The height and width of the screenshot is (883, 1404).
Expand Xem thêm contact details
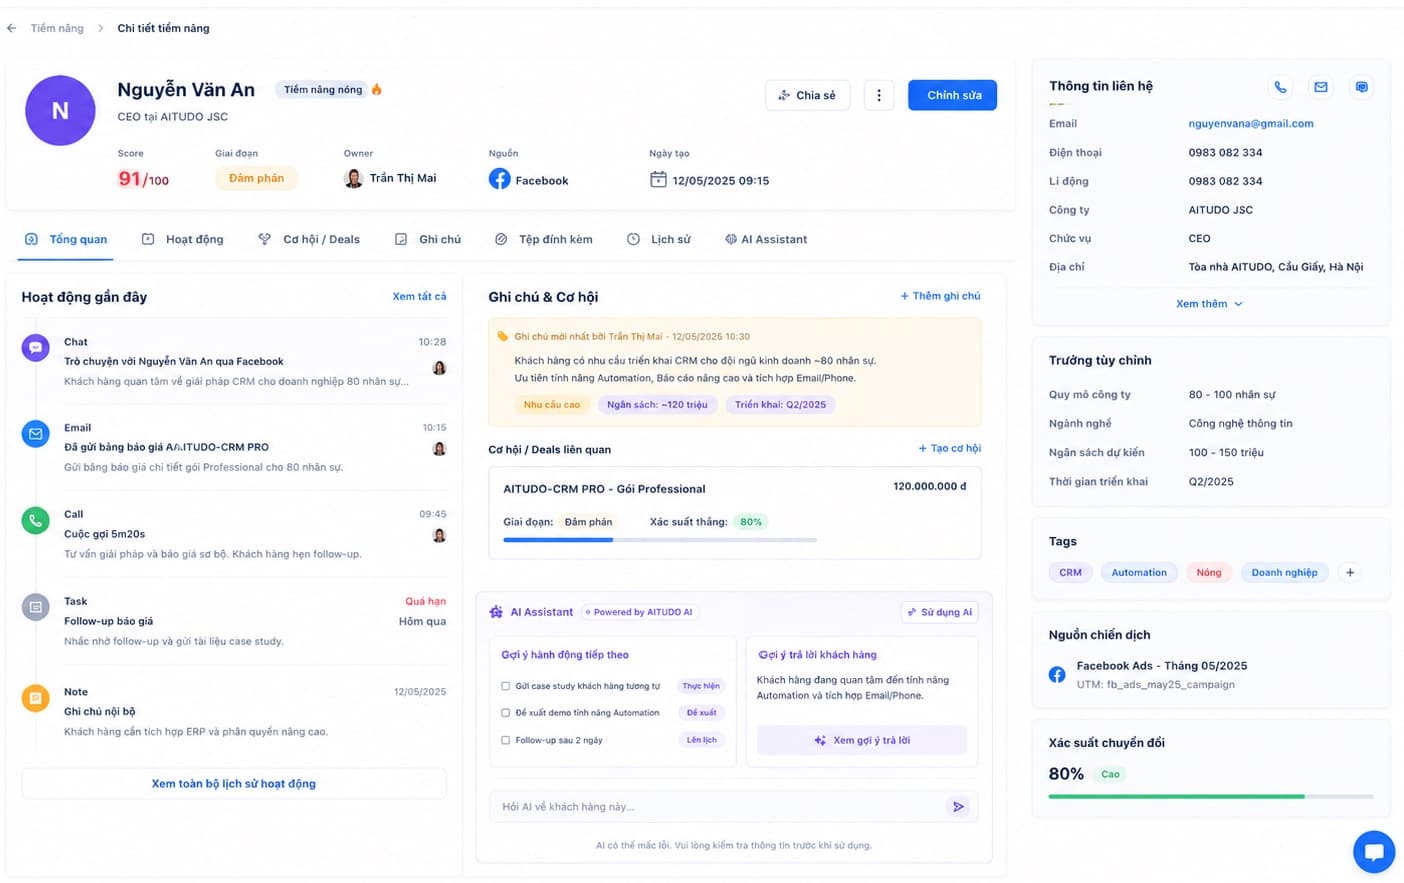click(1209, 304)
